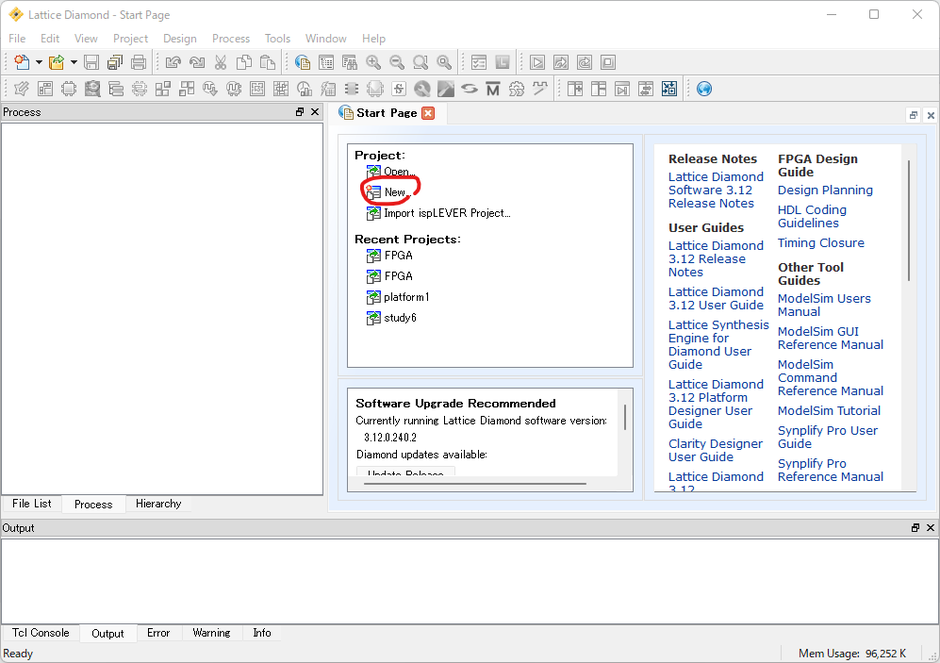Open the Timing Closure guide link
Image resolution: width=940 pixels, height=663 pixels.
tap(820, 243)
